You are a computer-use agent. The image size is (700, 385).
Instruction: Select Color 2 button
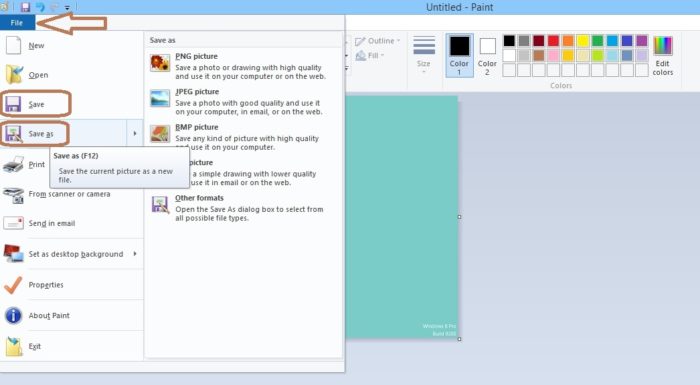487,55
